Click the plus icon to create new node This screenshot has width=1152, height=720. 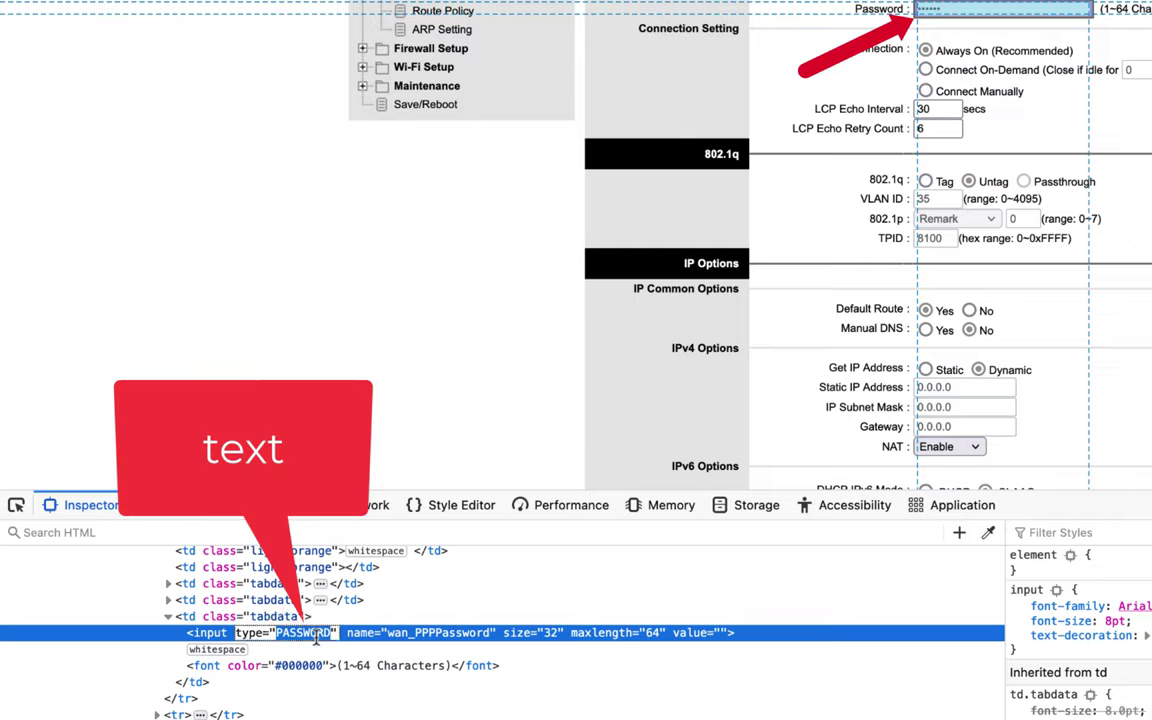click(959, 533)
